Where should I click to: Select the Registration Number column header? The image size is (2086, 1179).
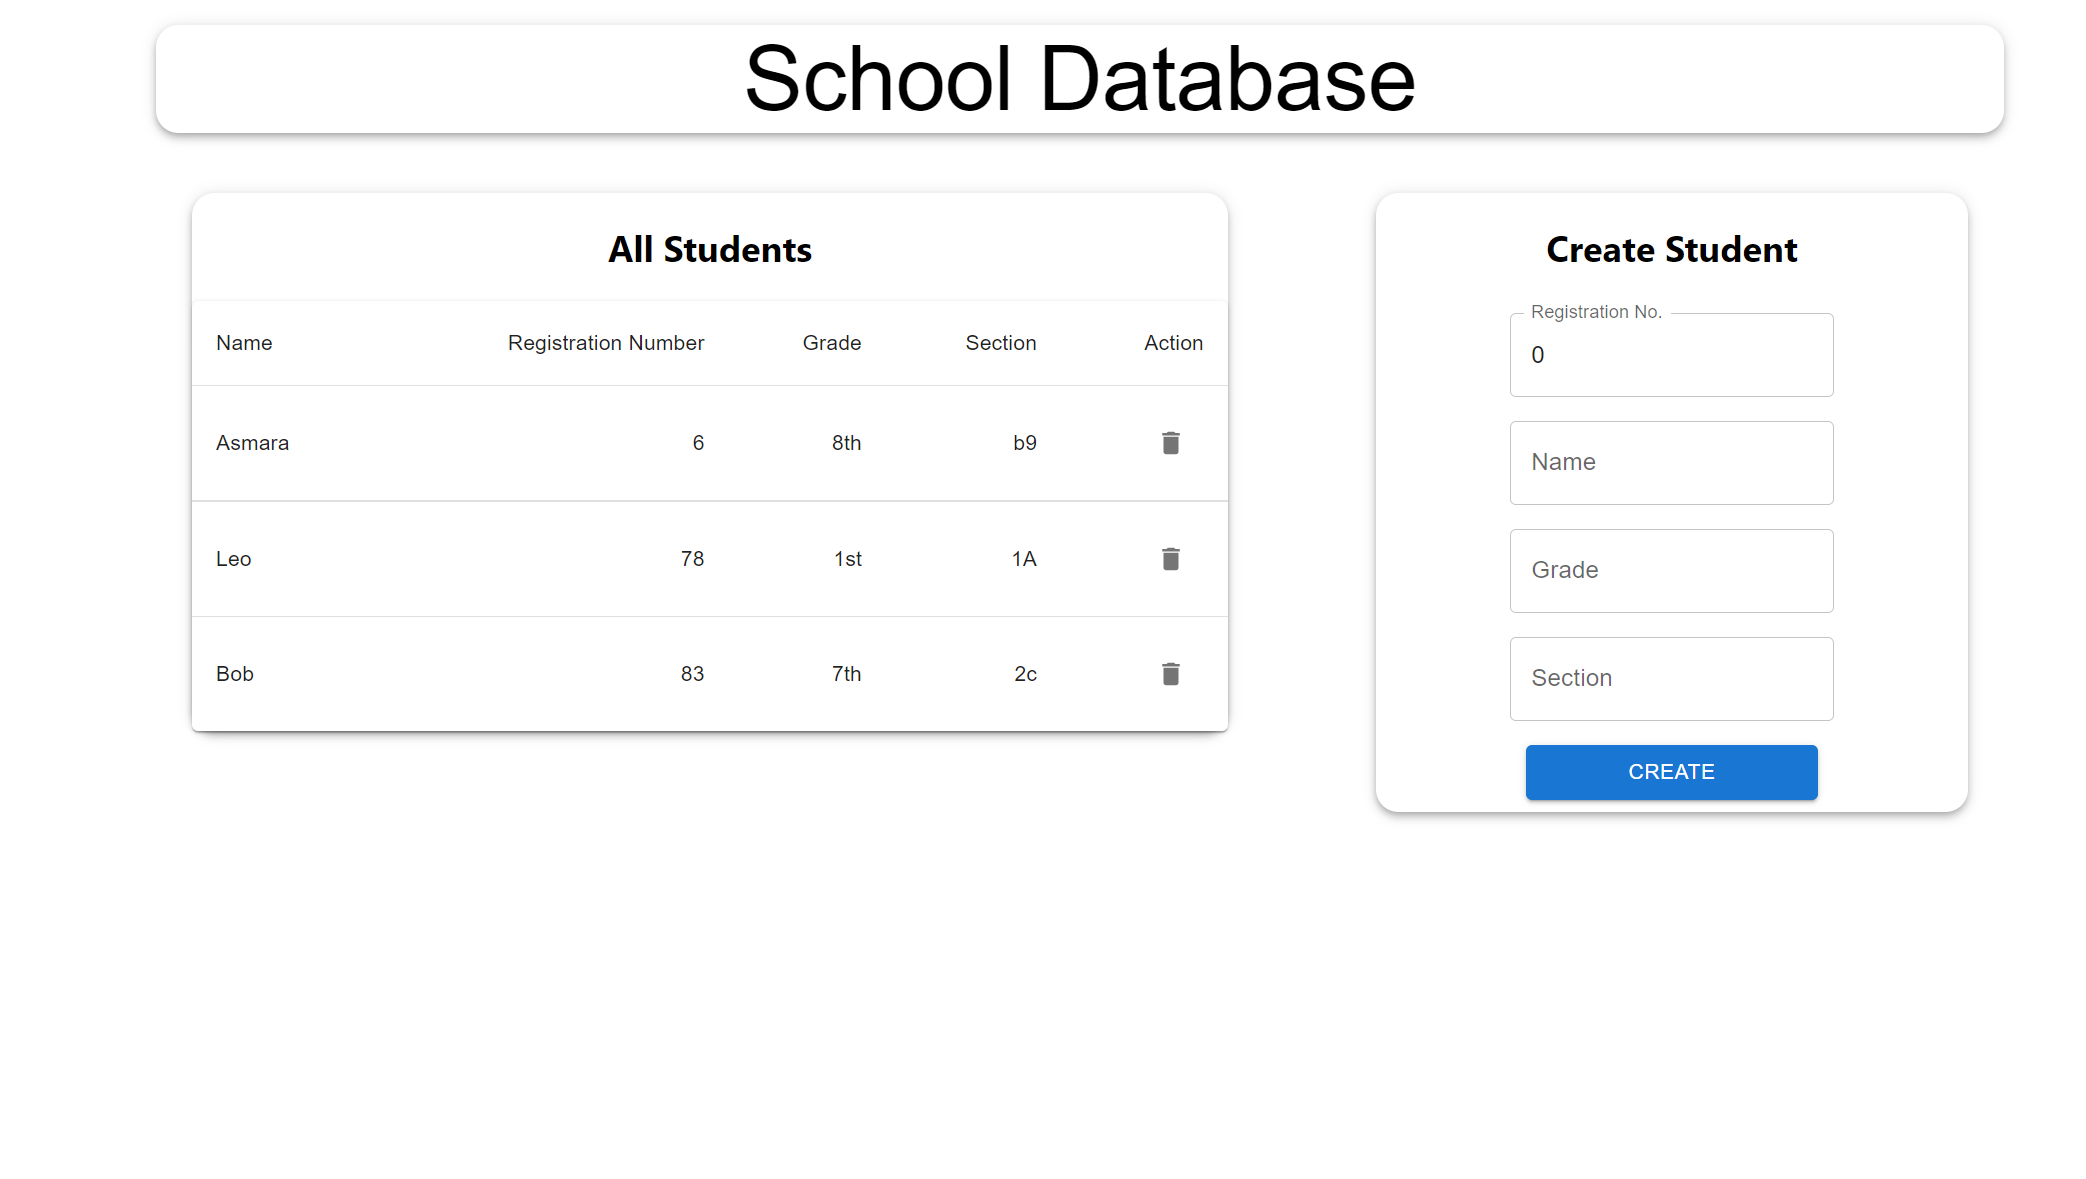tap(605, 342)
